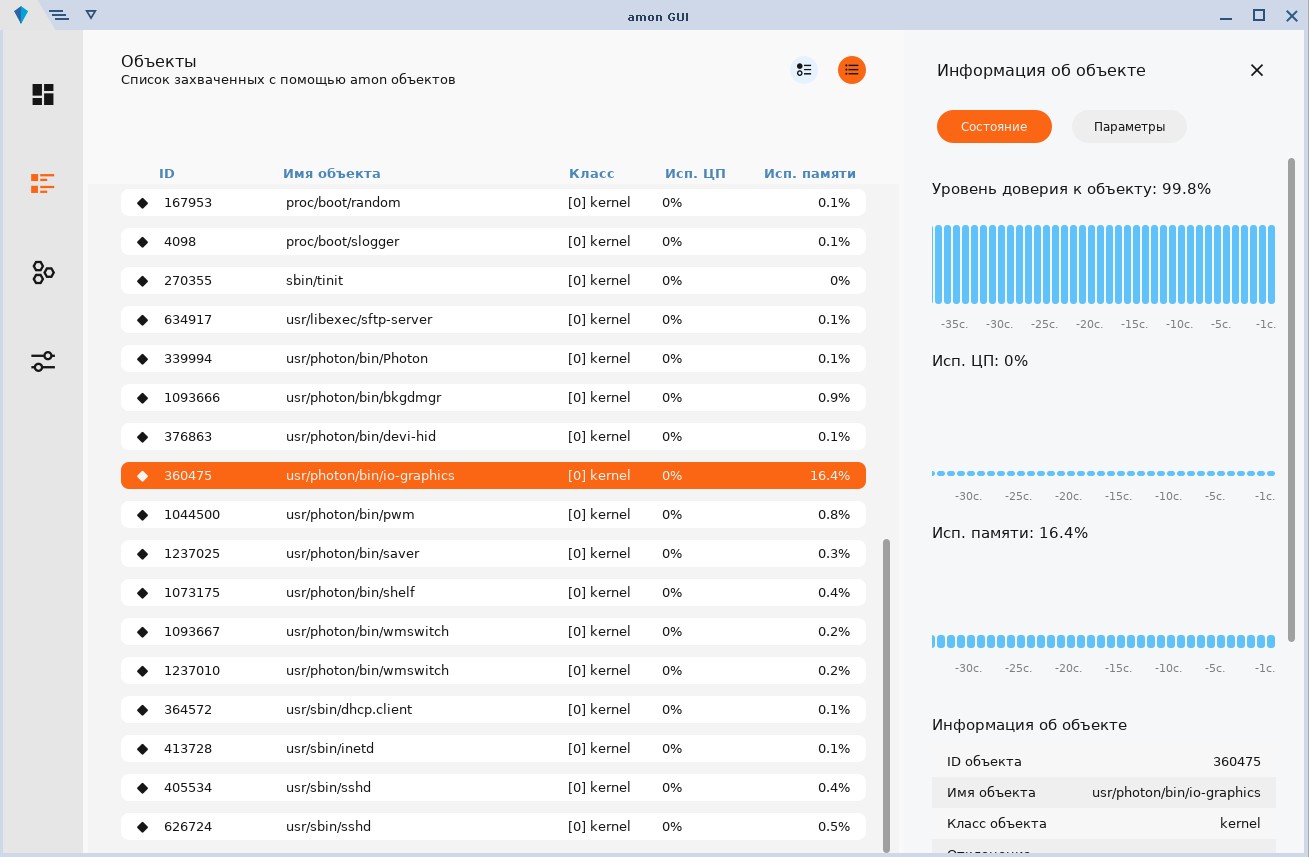Open the dashboard grid icon in sidebar

43,95
